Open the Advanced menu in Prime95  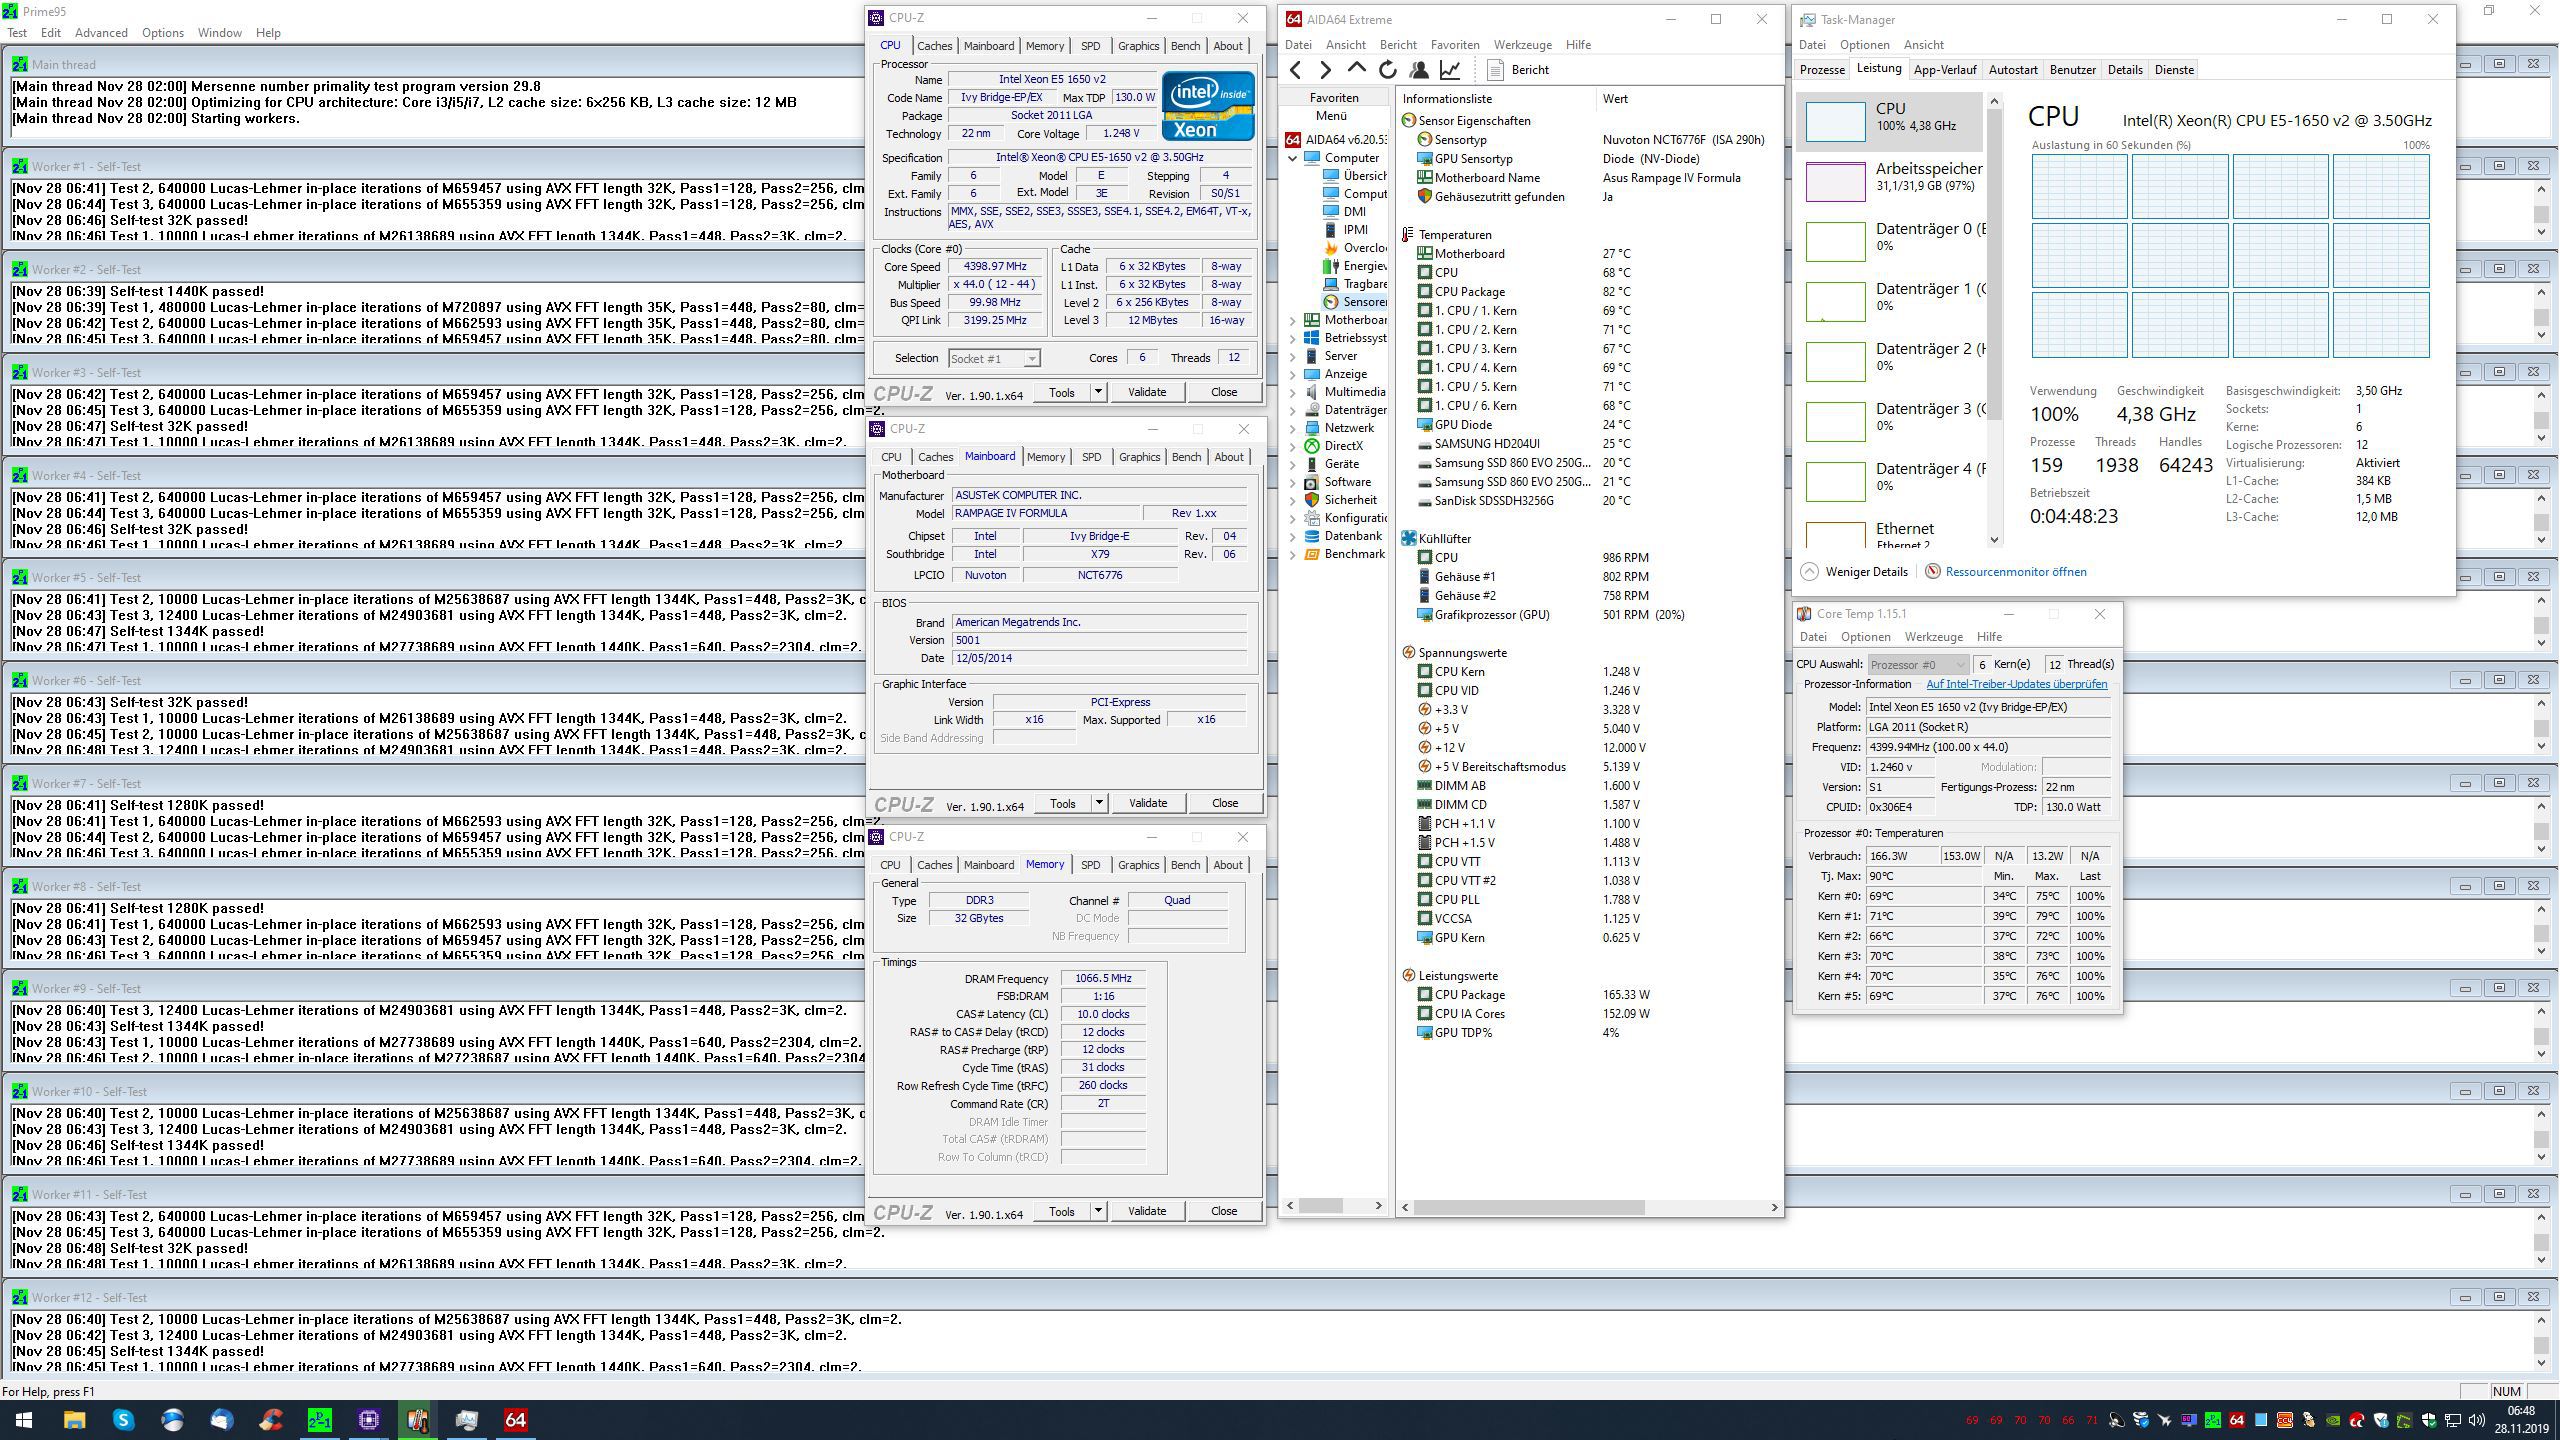tap(101, 32)
